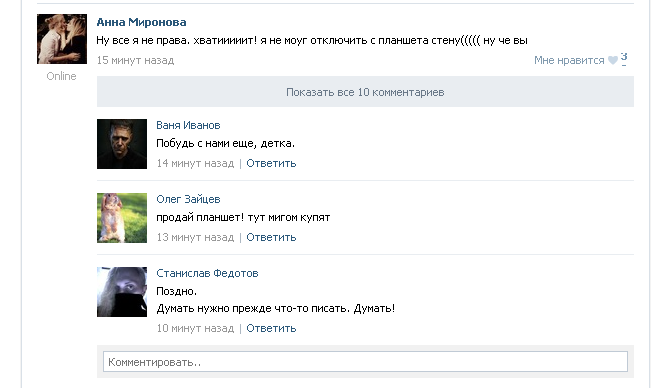Click the comment timestamp 14 минут назад
This screenshot has width=666, height=388.
195,163
